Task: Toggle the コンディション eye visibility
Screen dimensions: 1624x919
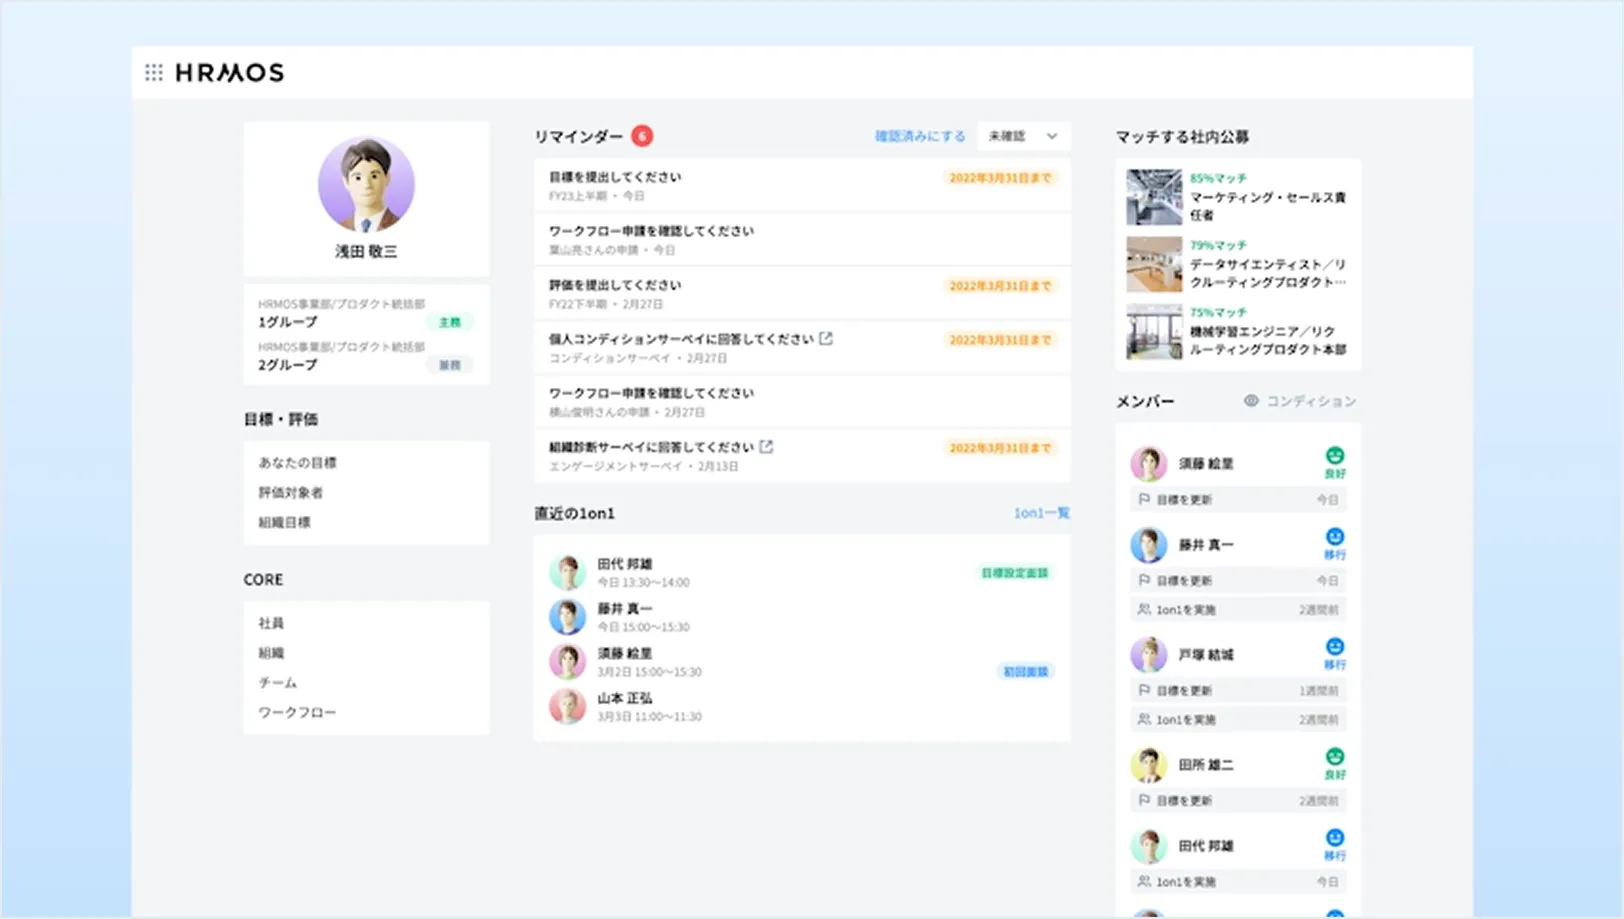Action: [x=1251, y=401]
